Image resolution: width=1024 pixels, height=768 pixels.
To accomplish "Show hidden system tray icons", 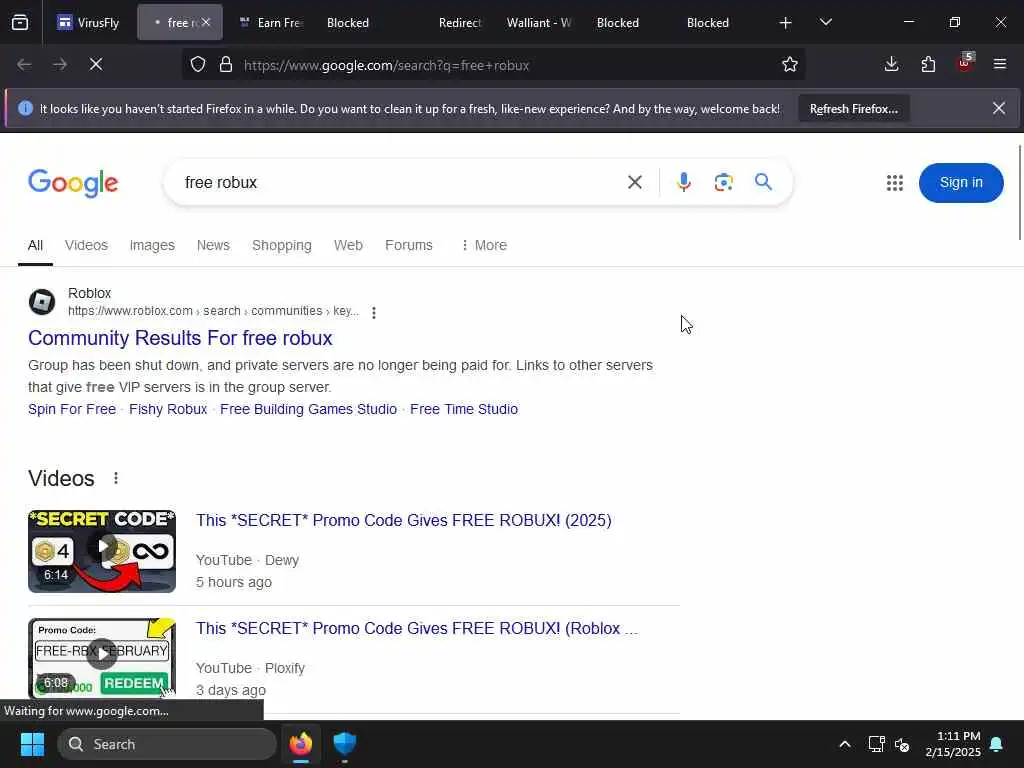I will click(844, 744).
